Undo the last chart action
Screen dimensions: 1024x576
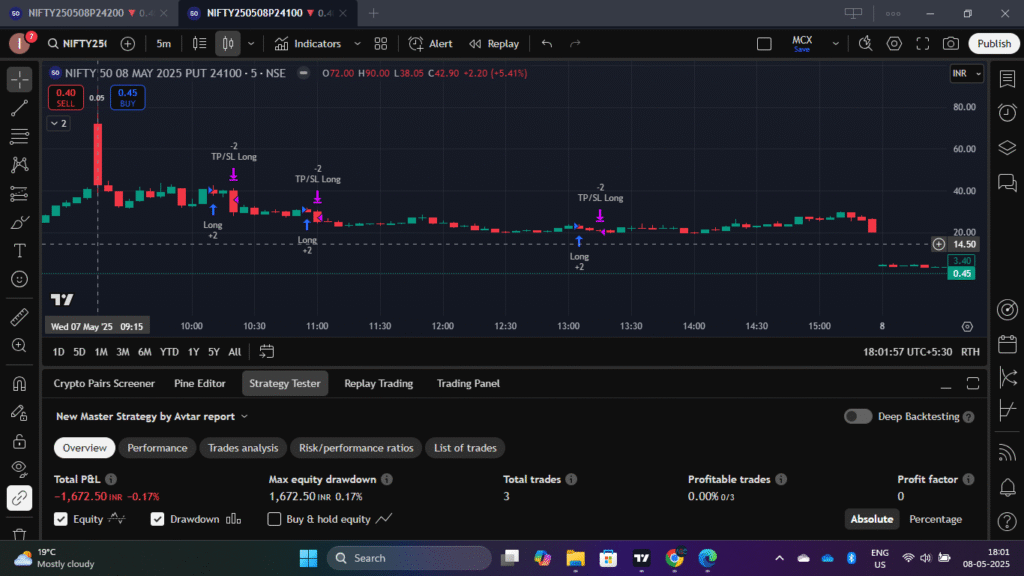tap(547, 44)
